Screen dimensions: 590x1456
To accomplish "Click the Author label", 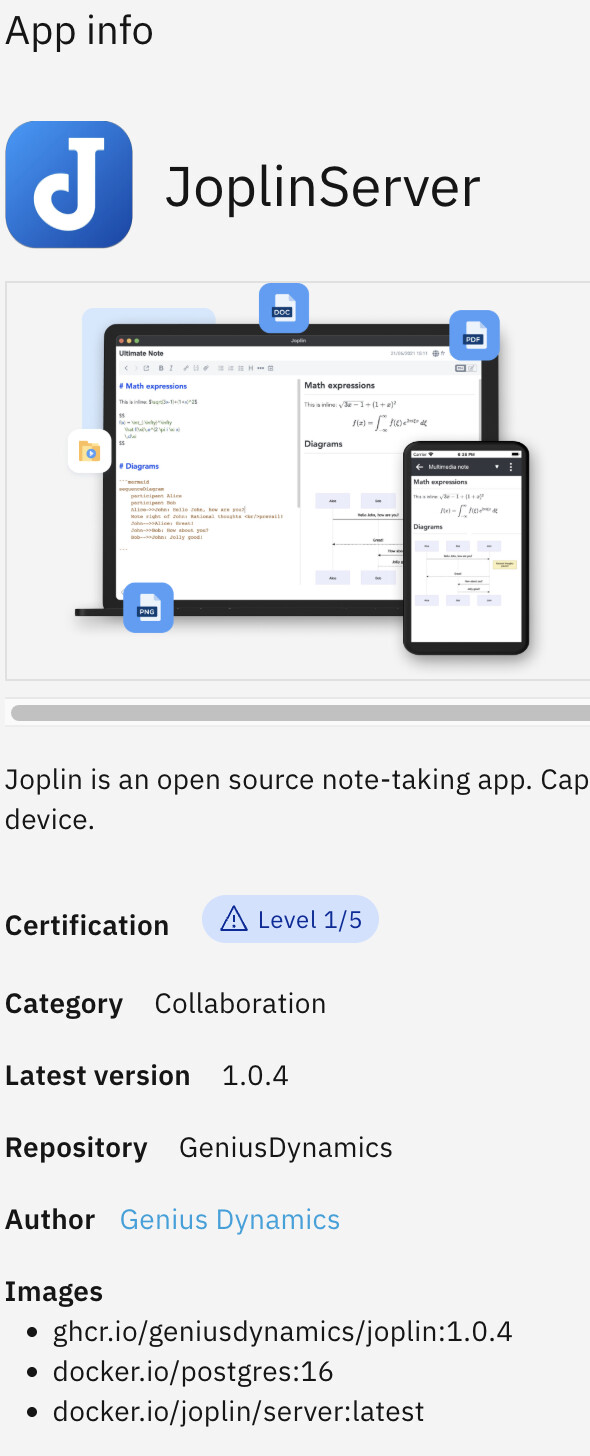I will click(50, 1220).
